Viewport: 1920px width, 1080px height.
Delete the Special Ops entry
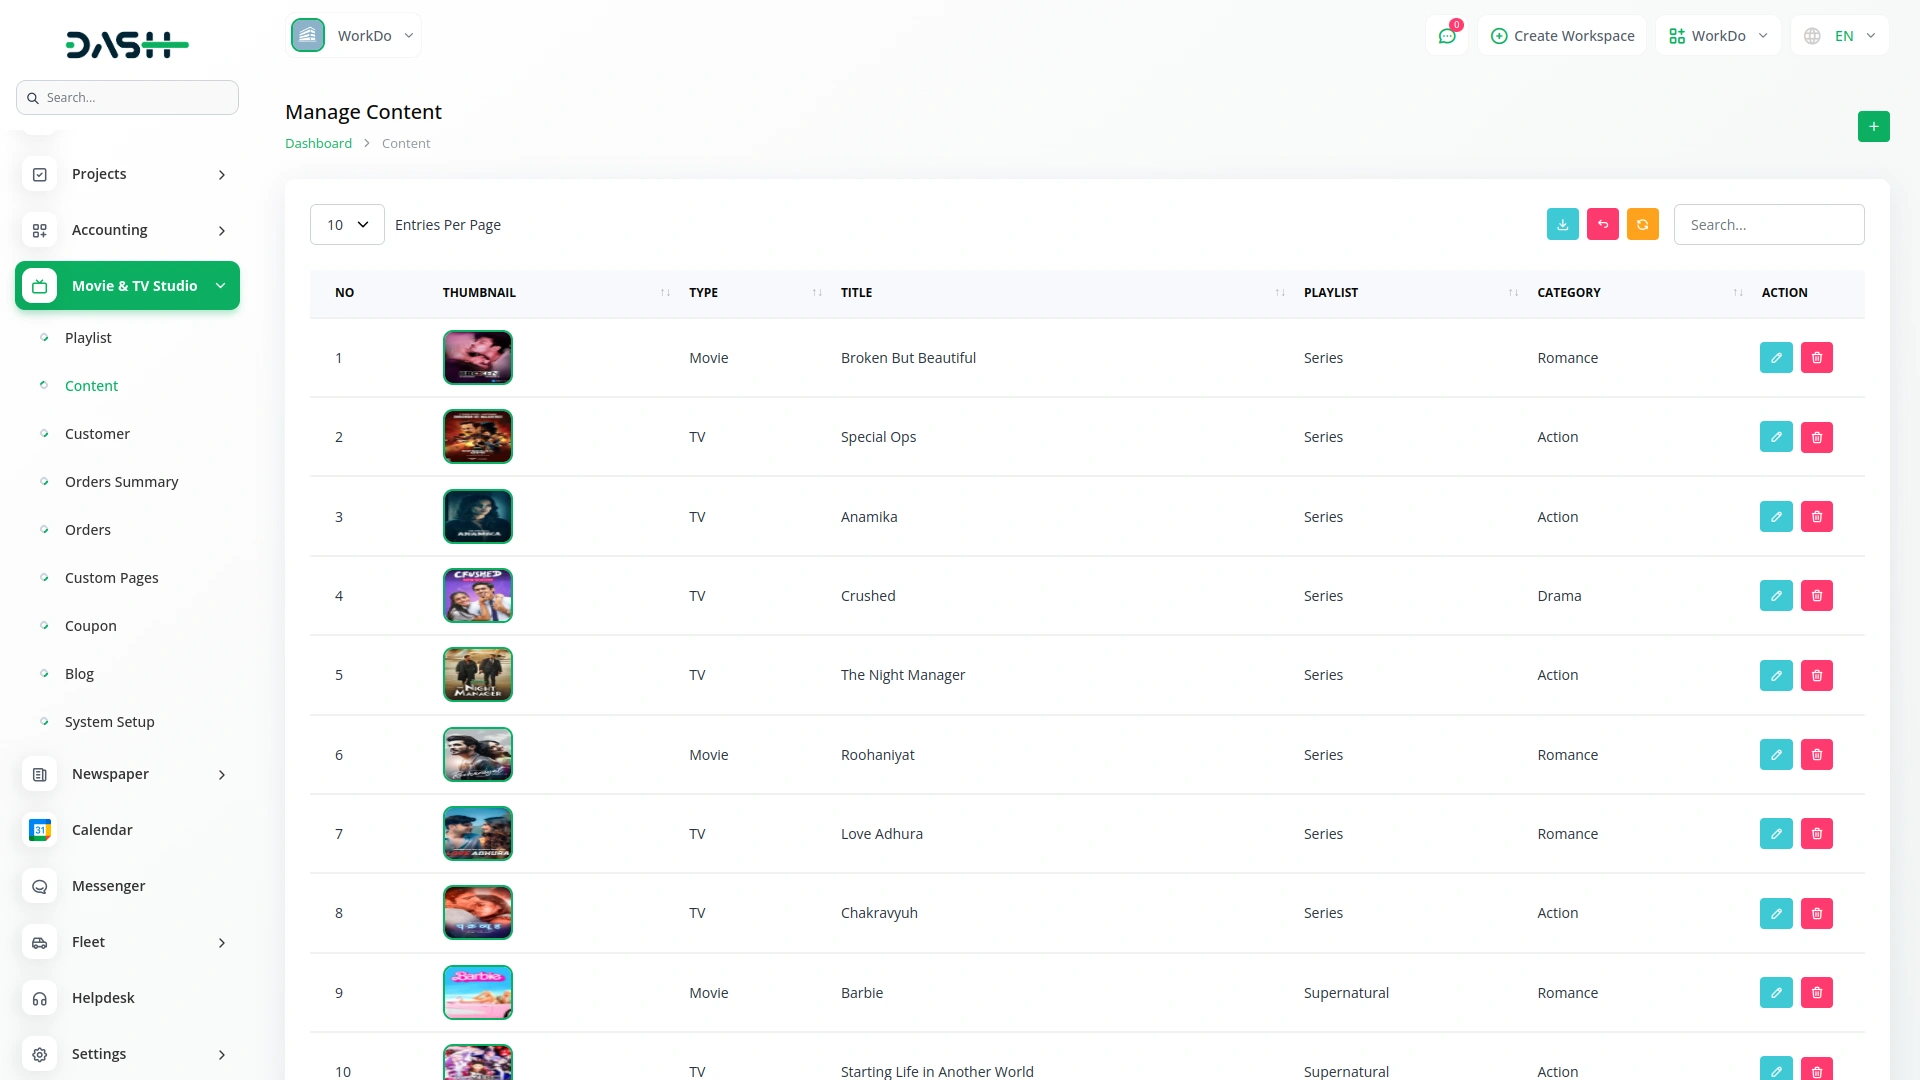coord(1816,437)
